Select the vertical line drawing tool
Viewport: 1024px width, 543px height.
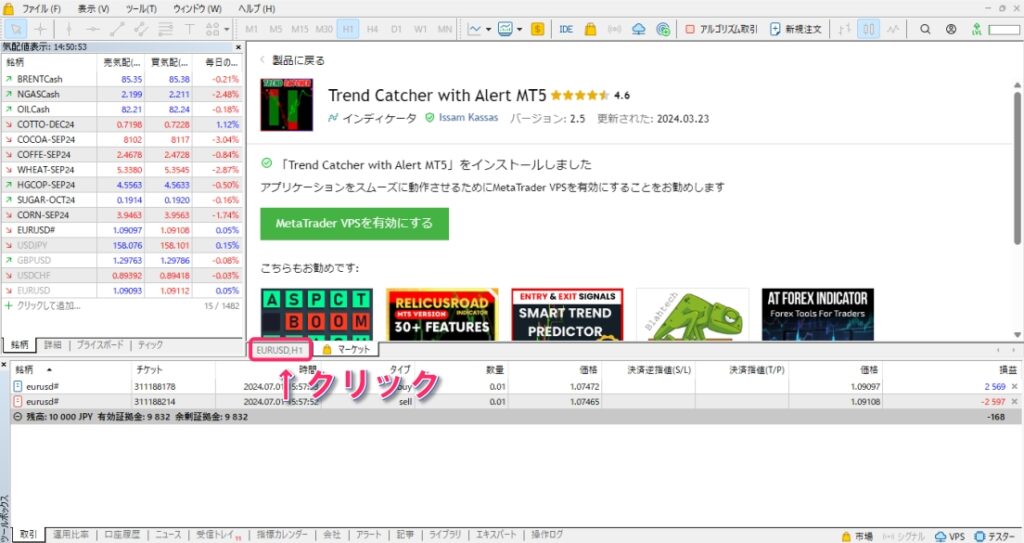coord(69,29)
